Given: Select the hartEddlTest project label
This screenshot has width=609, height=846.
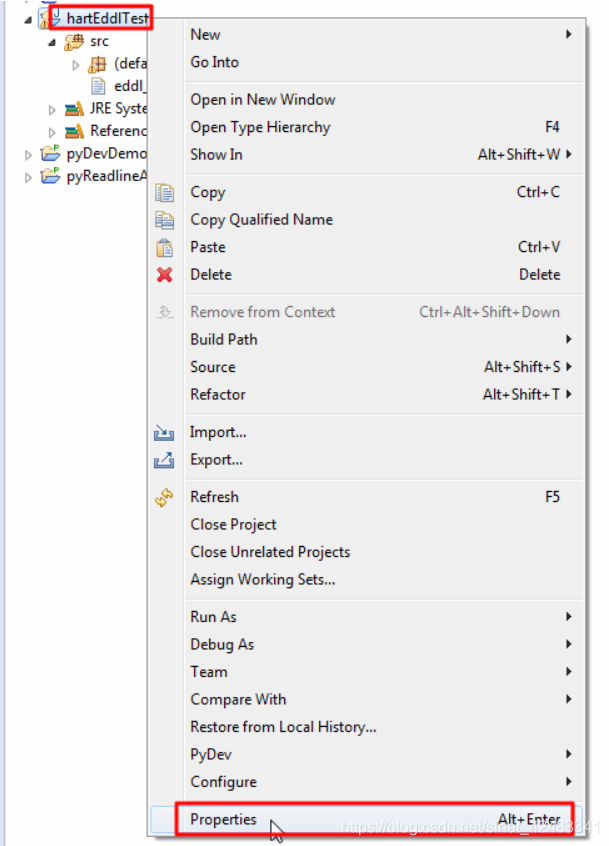Looking at the screenshot, I should tap(107, 18).
